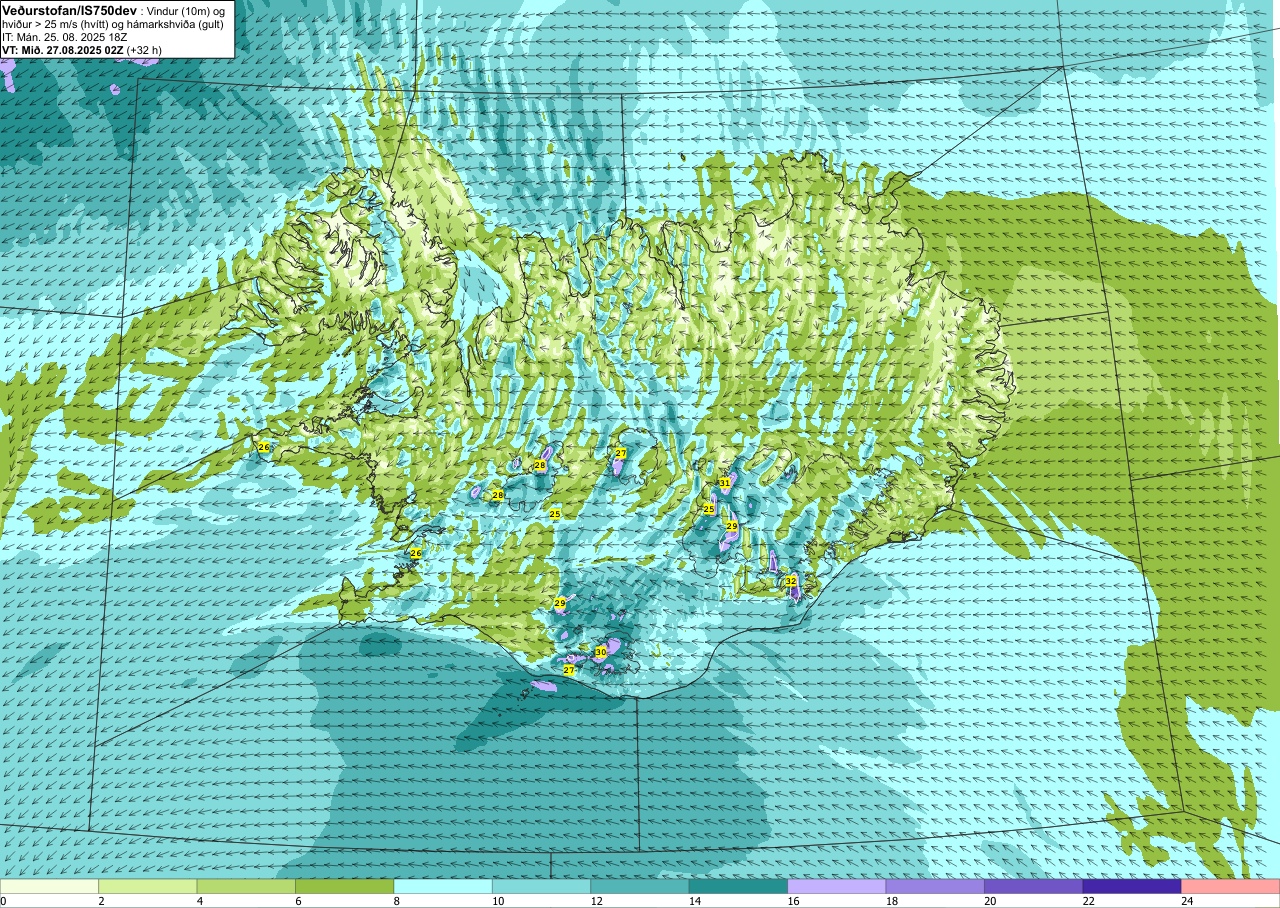This screenshot has height=908, width=1280.
Task: Click the 0–2 m/s pale yellow legend swatch
Action: click(x=49, y=887)
